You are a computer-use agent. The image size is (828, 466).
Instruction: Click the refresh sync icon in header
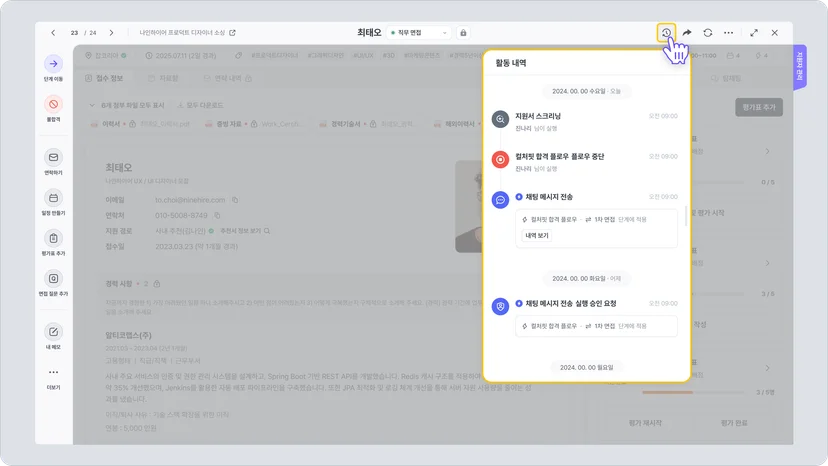click(708, 33)
